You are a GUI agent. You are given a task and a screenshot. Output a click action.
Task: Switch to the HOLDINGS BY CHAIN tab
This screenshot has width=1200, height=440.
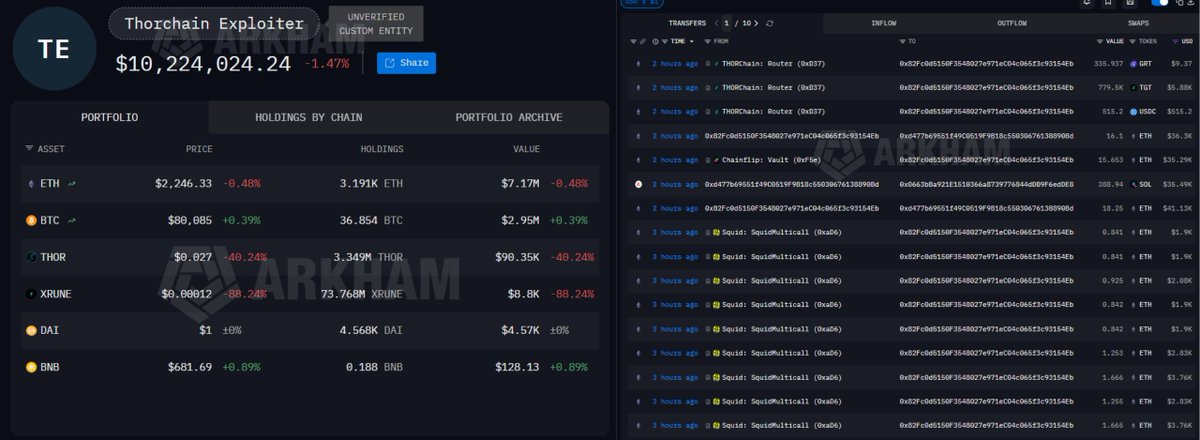tap(309, 118)
